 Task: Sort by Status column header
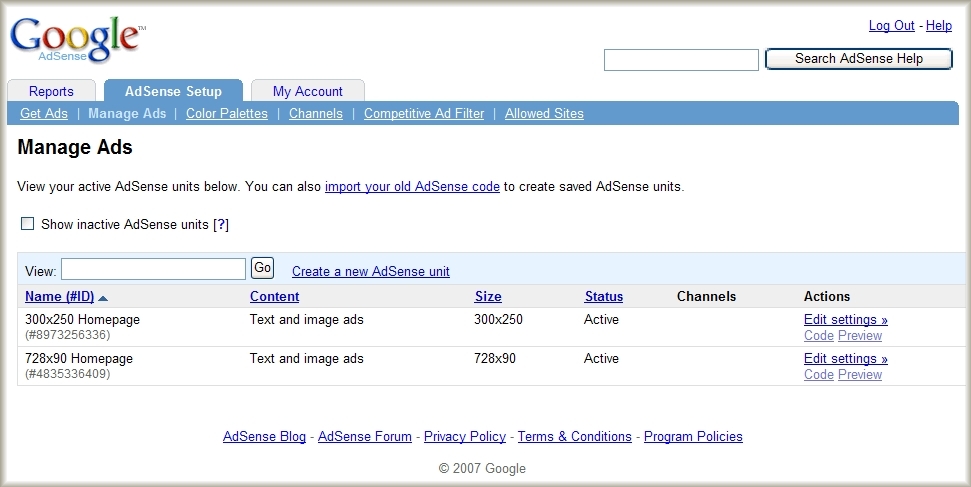click(604, 296)
